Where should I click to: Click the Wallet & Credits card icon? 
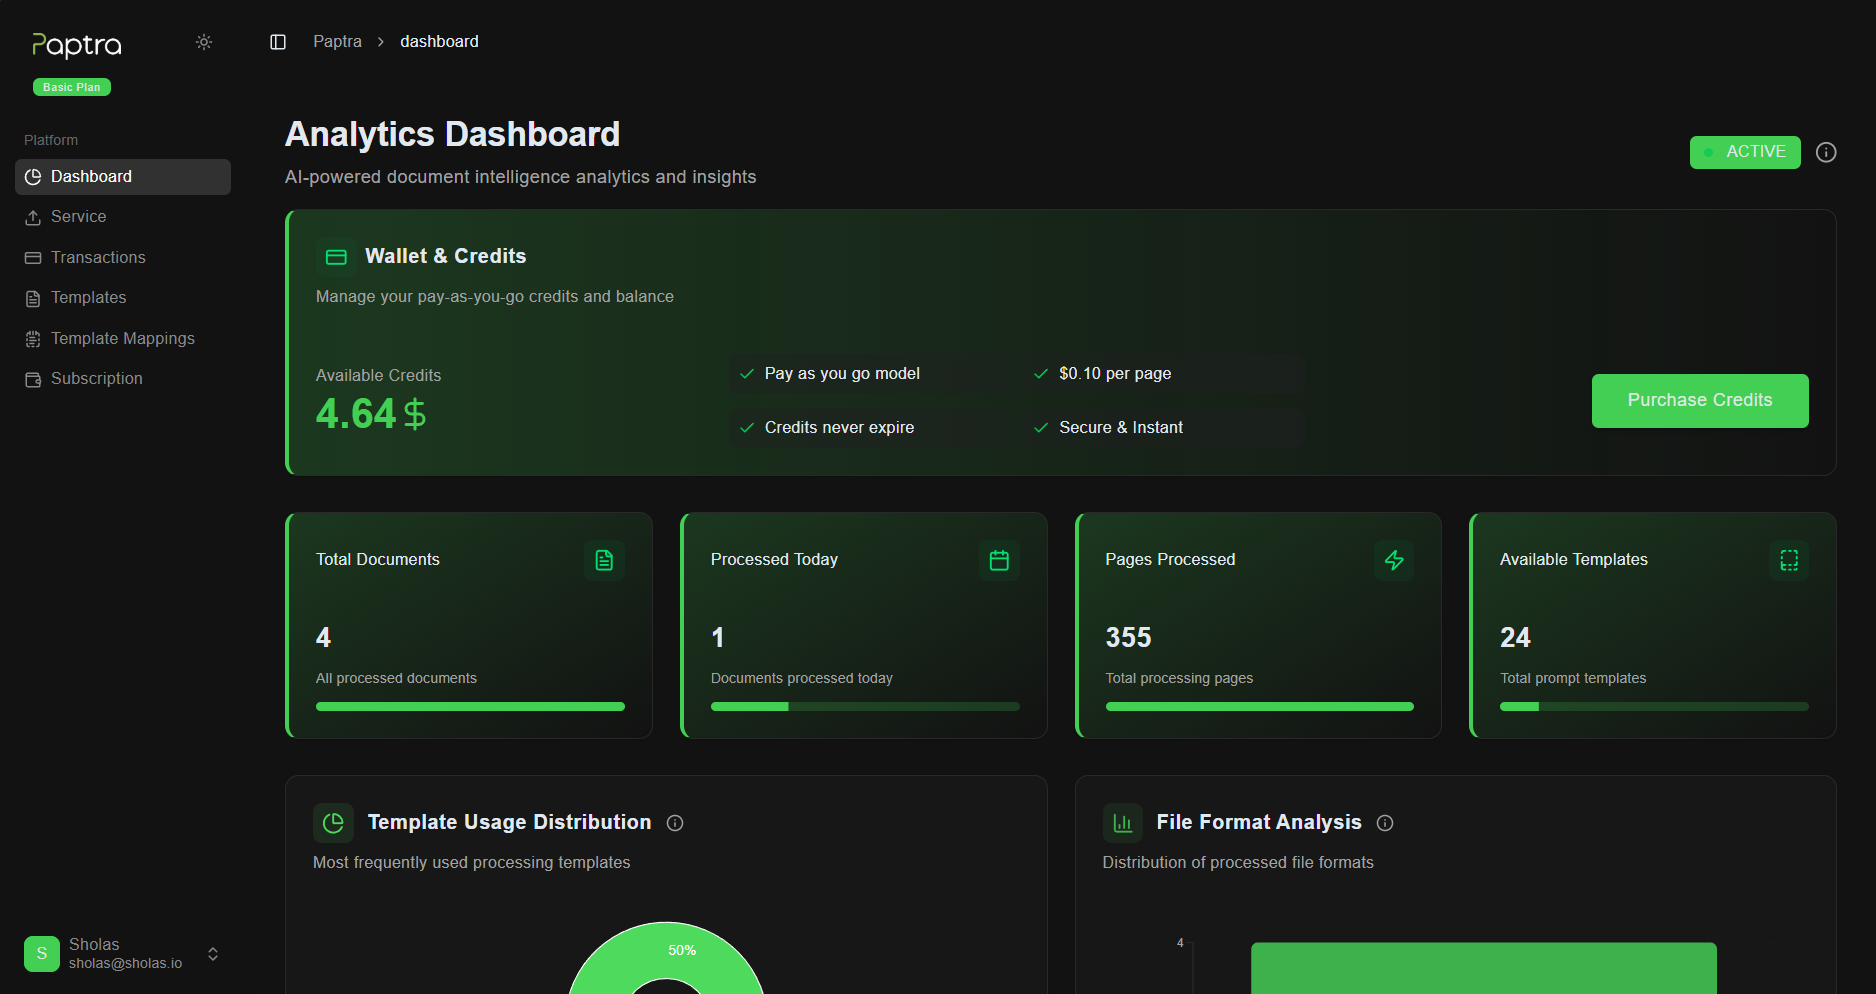336,257
